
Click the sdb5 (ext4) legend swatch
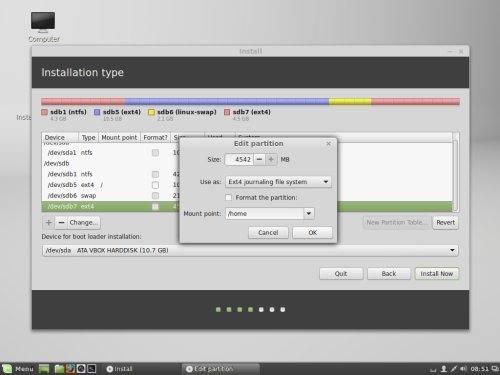[x=97, y=112]
